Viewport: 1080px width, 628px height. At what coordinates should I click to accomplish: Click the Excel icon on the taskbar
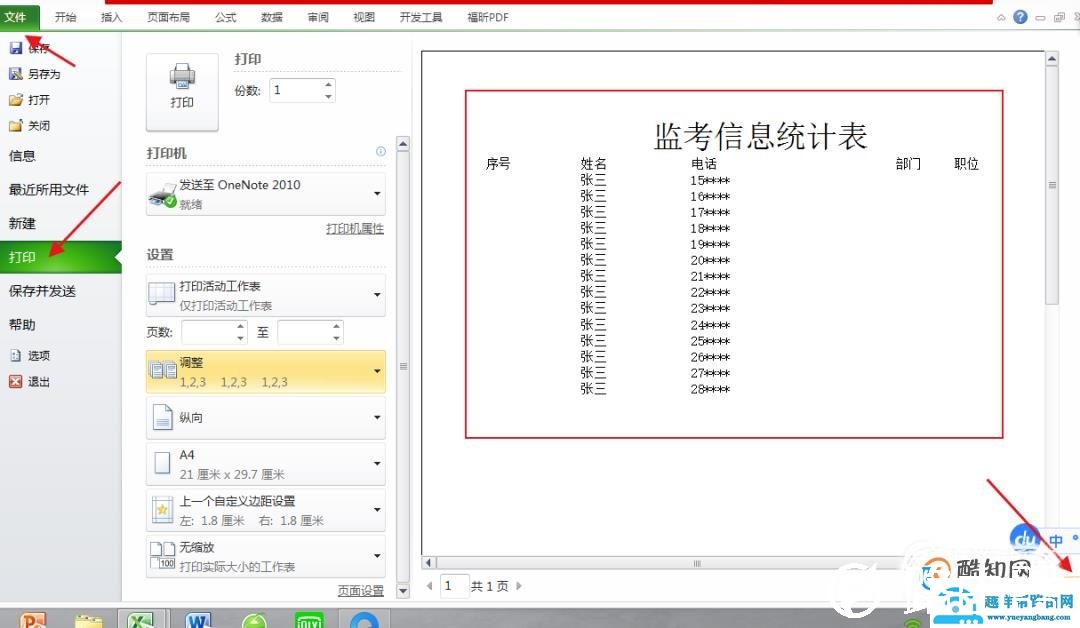click(x=141, y=620)
